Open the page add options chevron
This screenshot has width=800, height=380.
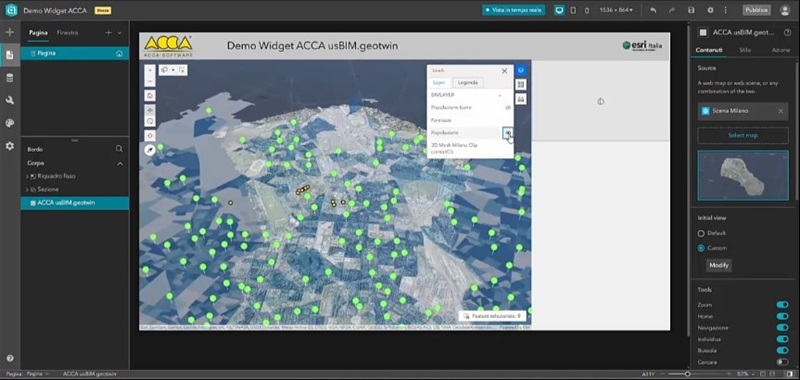pos(120,33)
